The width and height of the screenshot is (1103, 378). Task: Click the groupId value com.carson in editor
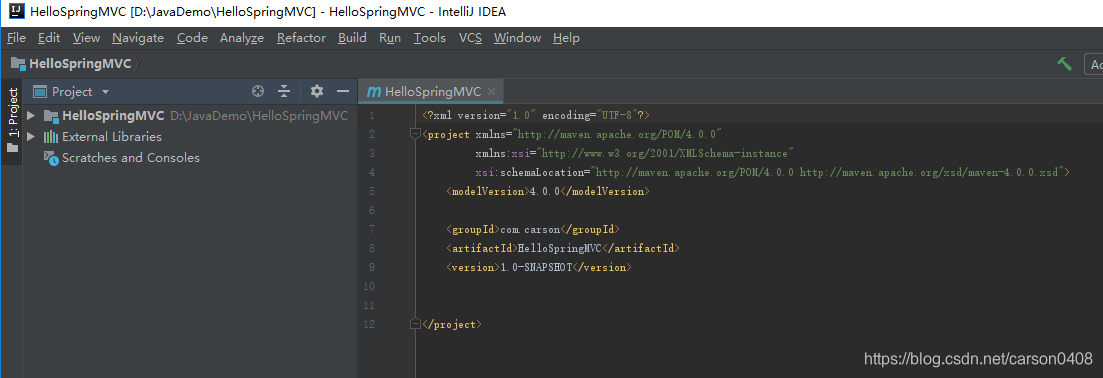(530, 229)
